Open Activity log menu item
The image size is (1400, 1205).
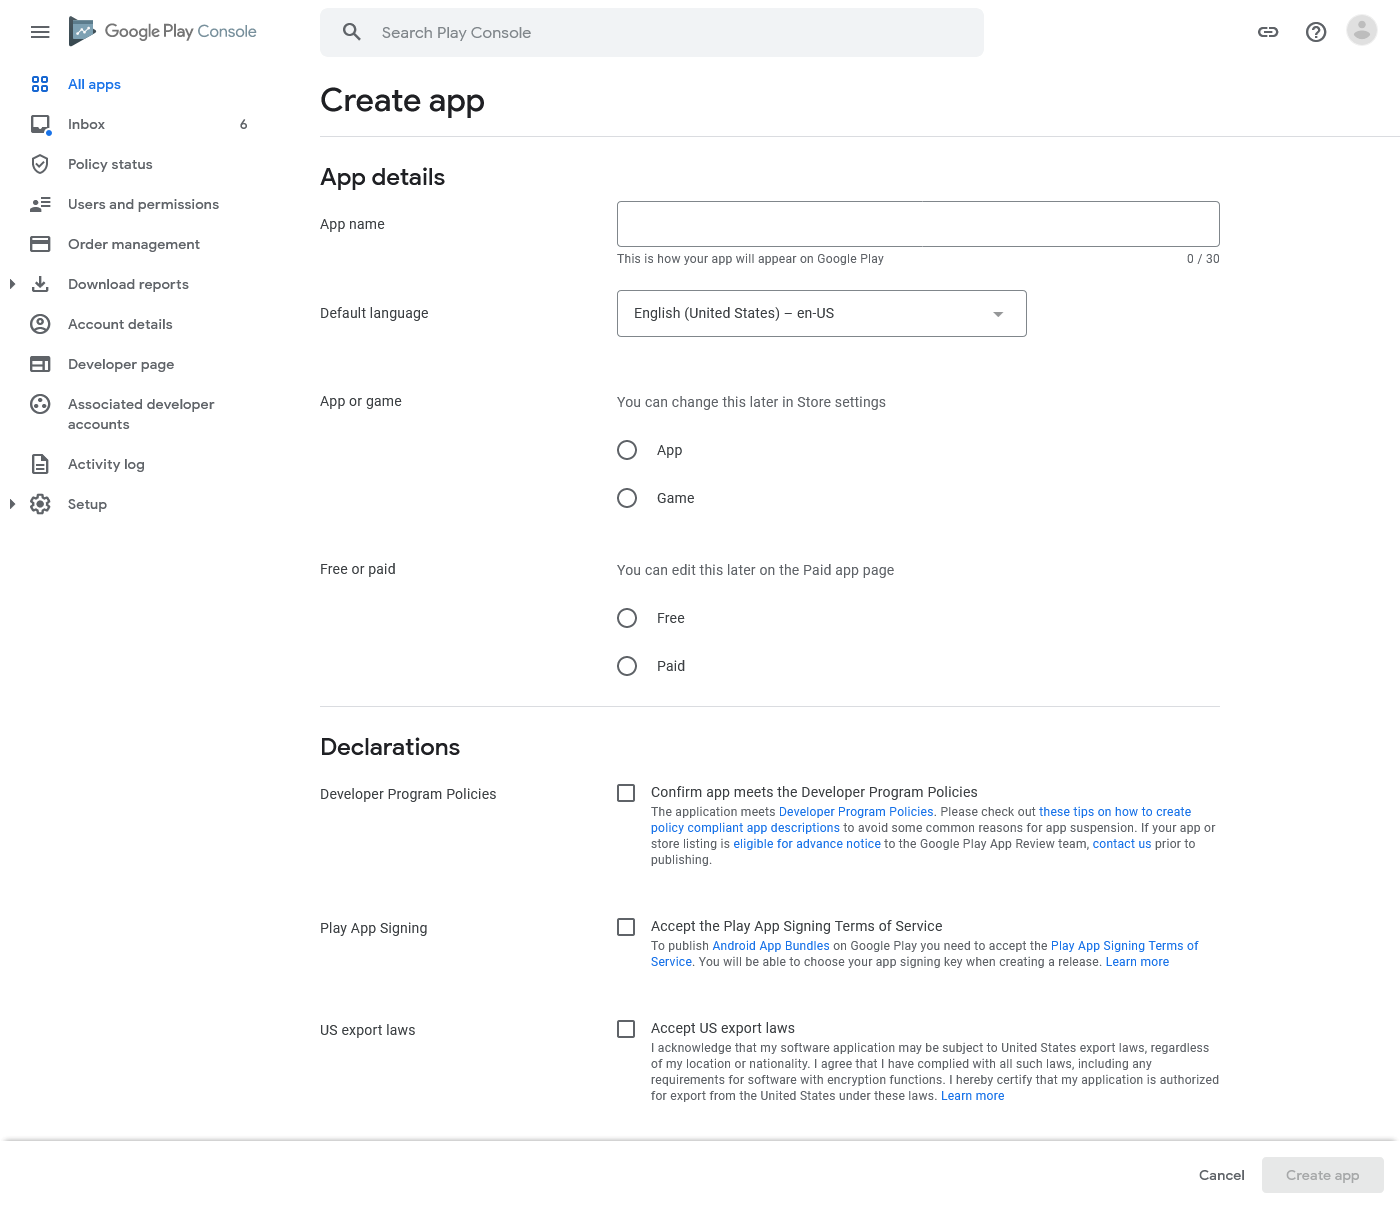click(x=106, y=464)
